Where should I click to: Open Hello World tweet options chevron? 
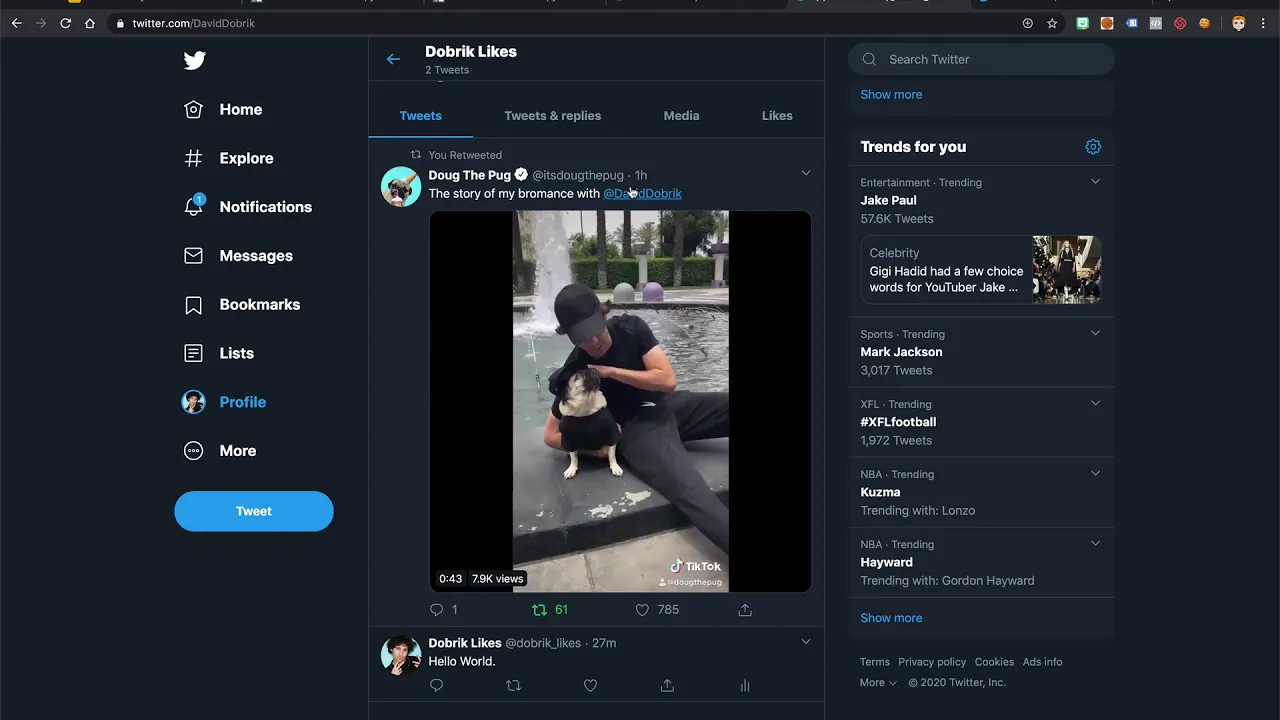806,641
